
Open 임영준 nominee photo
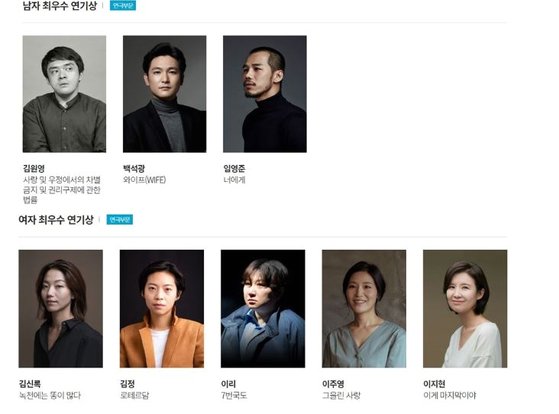coord(265,94)
